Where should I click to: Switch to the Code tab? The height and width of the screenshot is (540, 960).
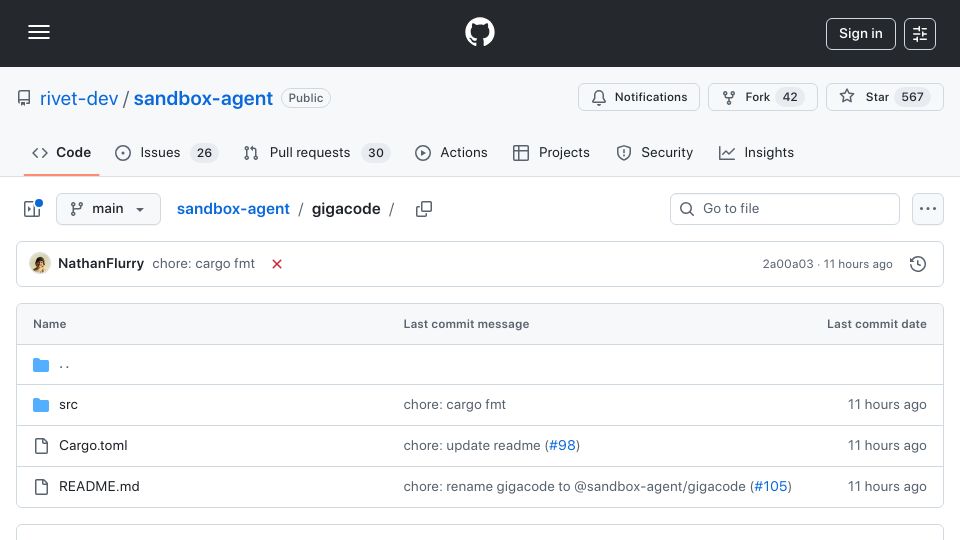click(61, 152)
